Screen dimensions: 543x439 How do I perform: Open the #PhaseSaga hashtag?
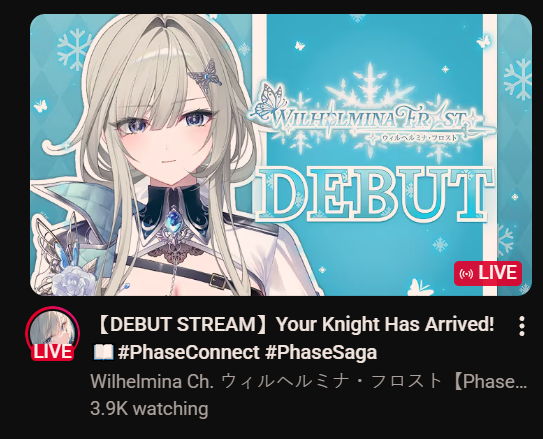[321, 352]
